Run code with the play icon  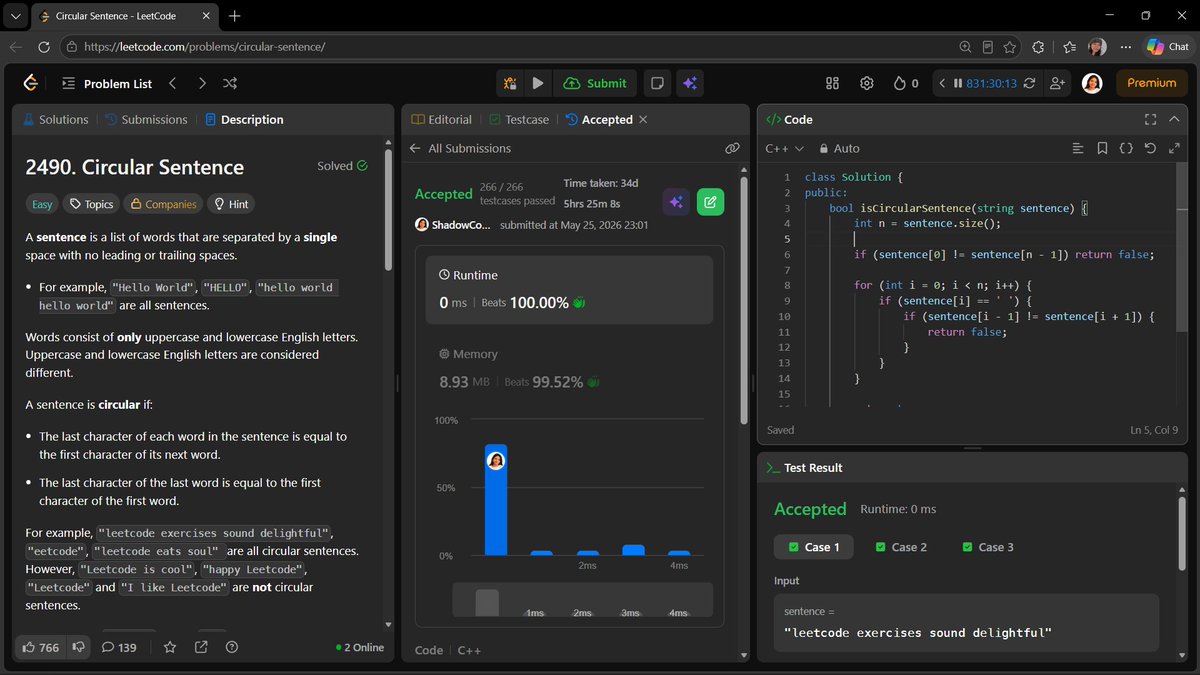click(538, 83)
